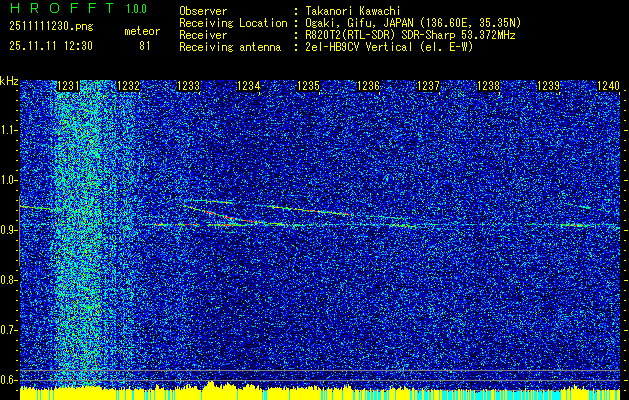The width and height of the screenshot is (629, 400).
Task: Click the date stamp 25.11.11 12:30
Action: 51,46
